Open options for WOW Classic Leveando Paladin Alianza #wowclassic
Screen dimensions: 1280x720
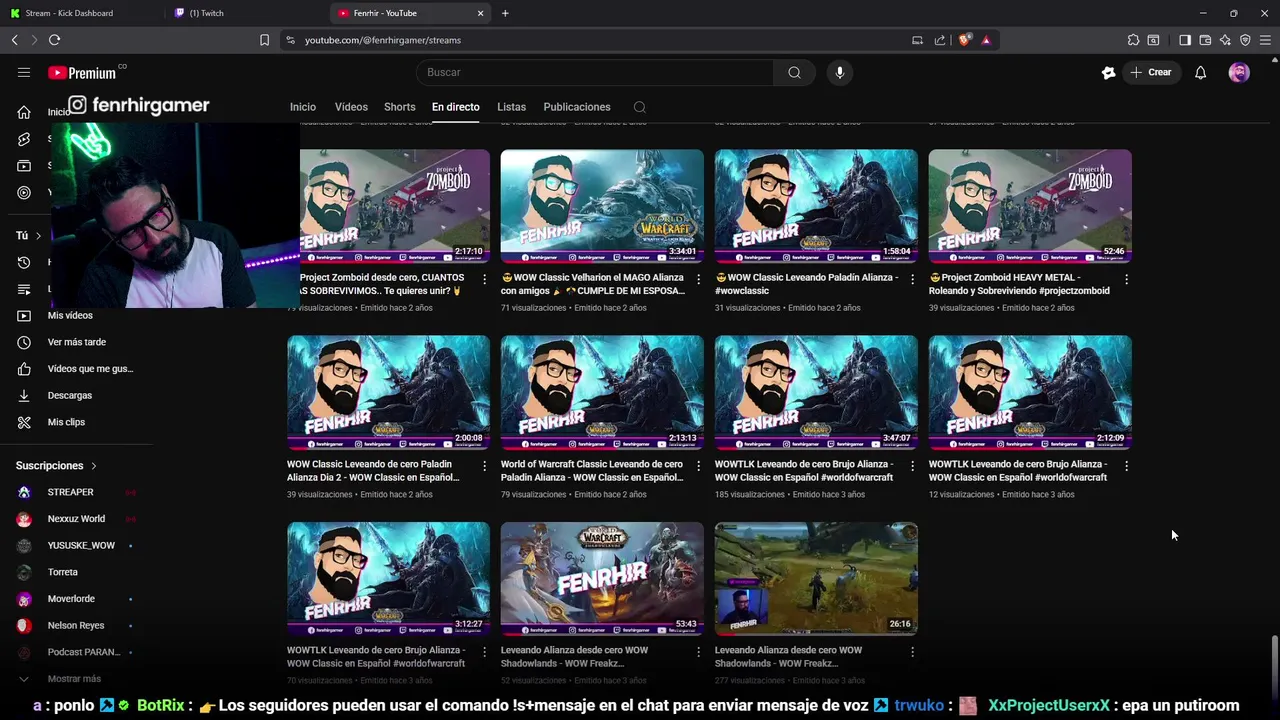(912, 280)
